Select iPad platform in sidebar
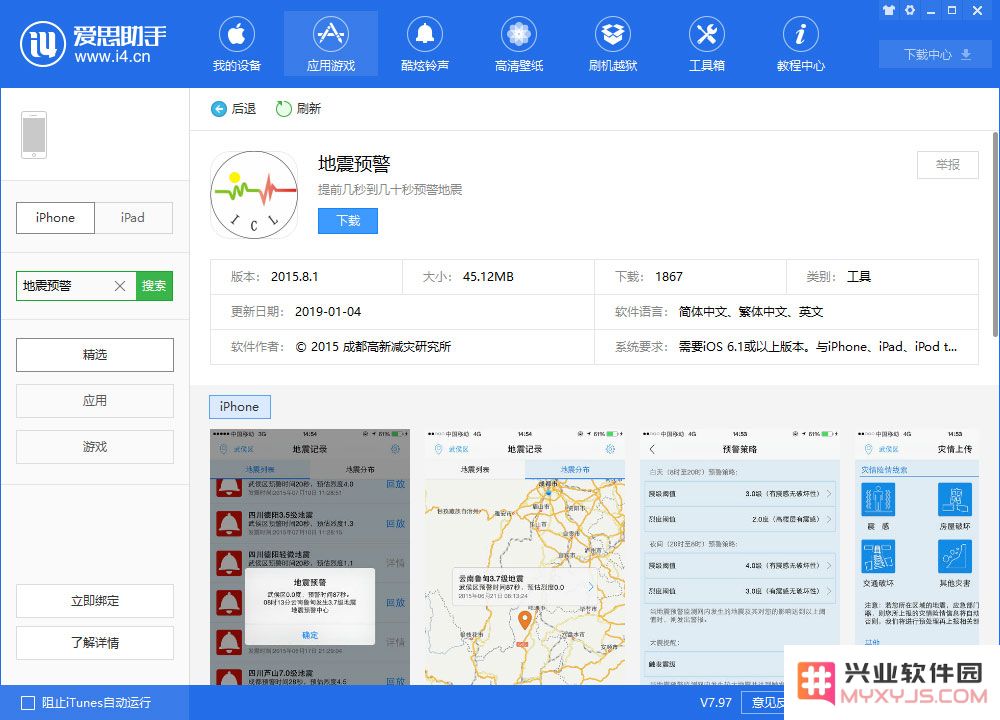This screenshot has width=1000, height=720. pyautogui.click(x=133, y=217)
